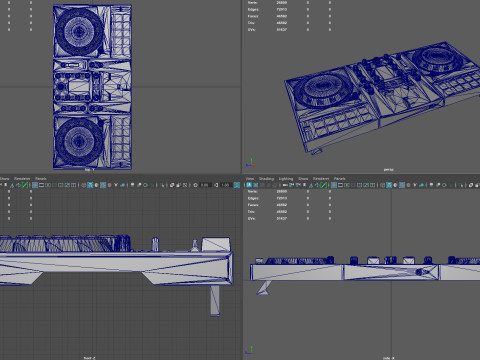480x360 pixels.
Task: Toggle Resolution Gate in side view toolbar
Action: [347, 185]
